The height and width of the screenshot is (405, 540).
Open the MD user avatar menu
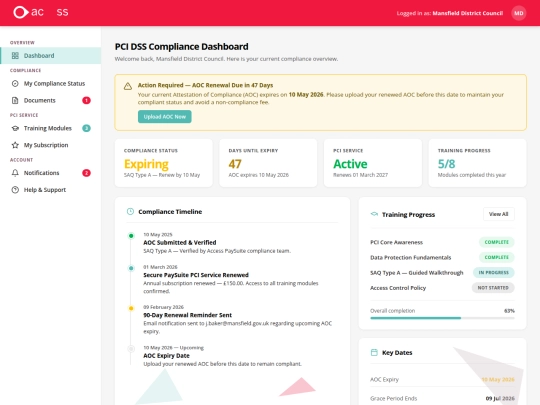click(x=519, y=13)
